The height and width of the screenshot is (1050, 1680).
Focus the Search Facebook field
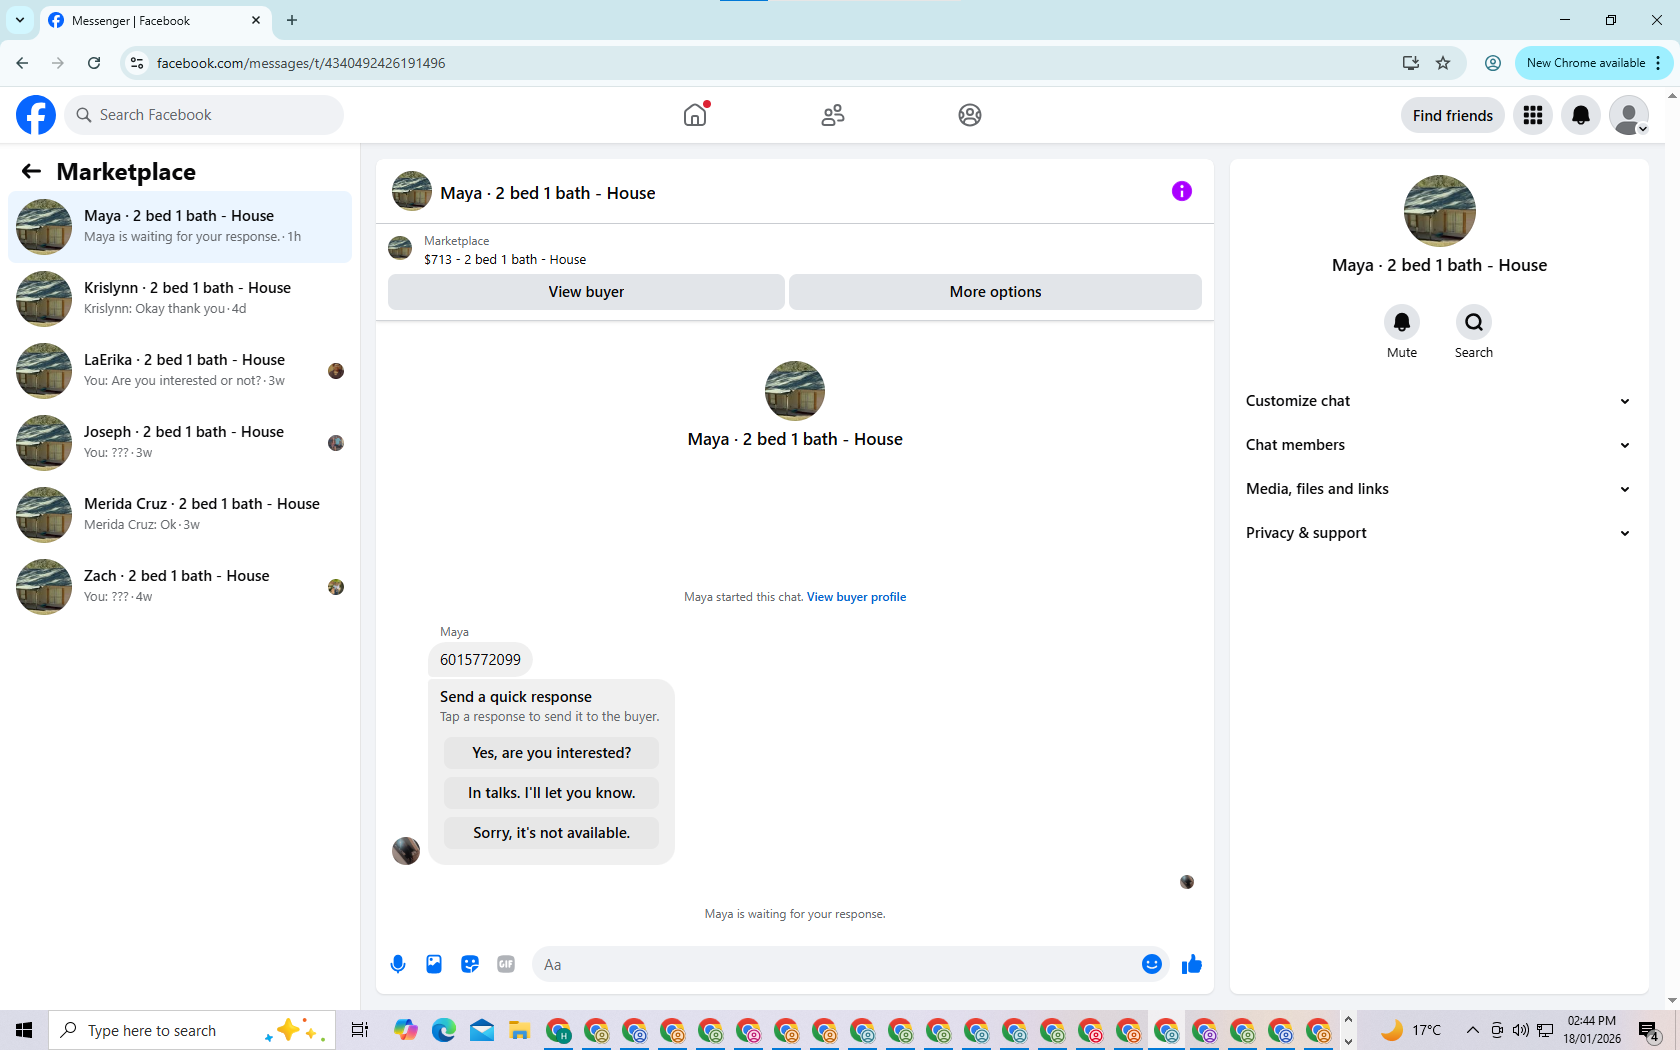(205, 115)
